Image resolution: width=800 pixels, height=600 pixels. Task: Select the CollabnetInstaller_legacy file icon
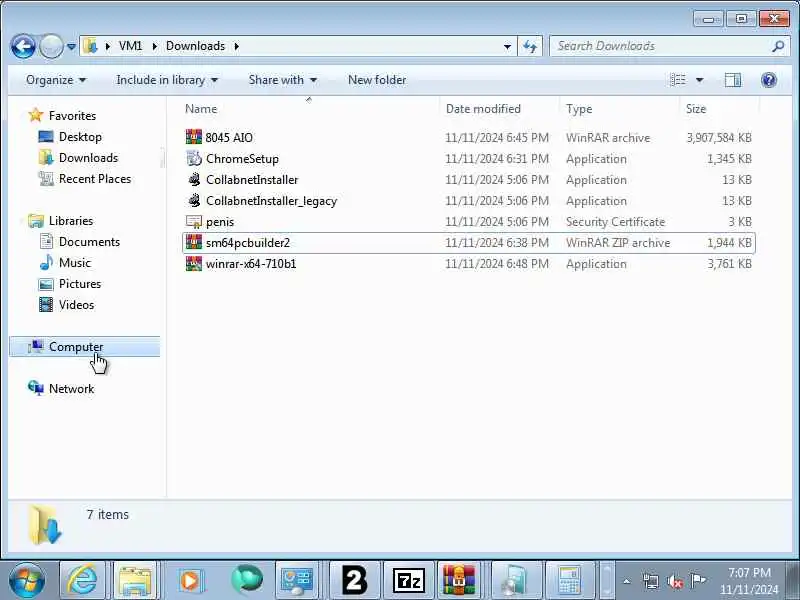(x=194, y=201)
